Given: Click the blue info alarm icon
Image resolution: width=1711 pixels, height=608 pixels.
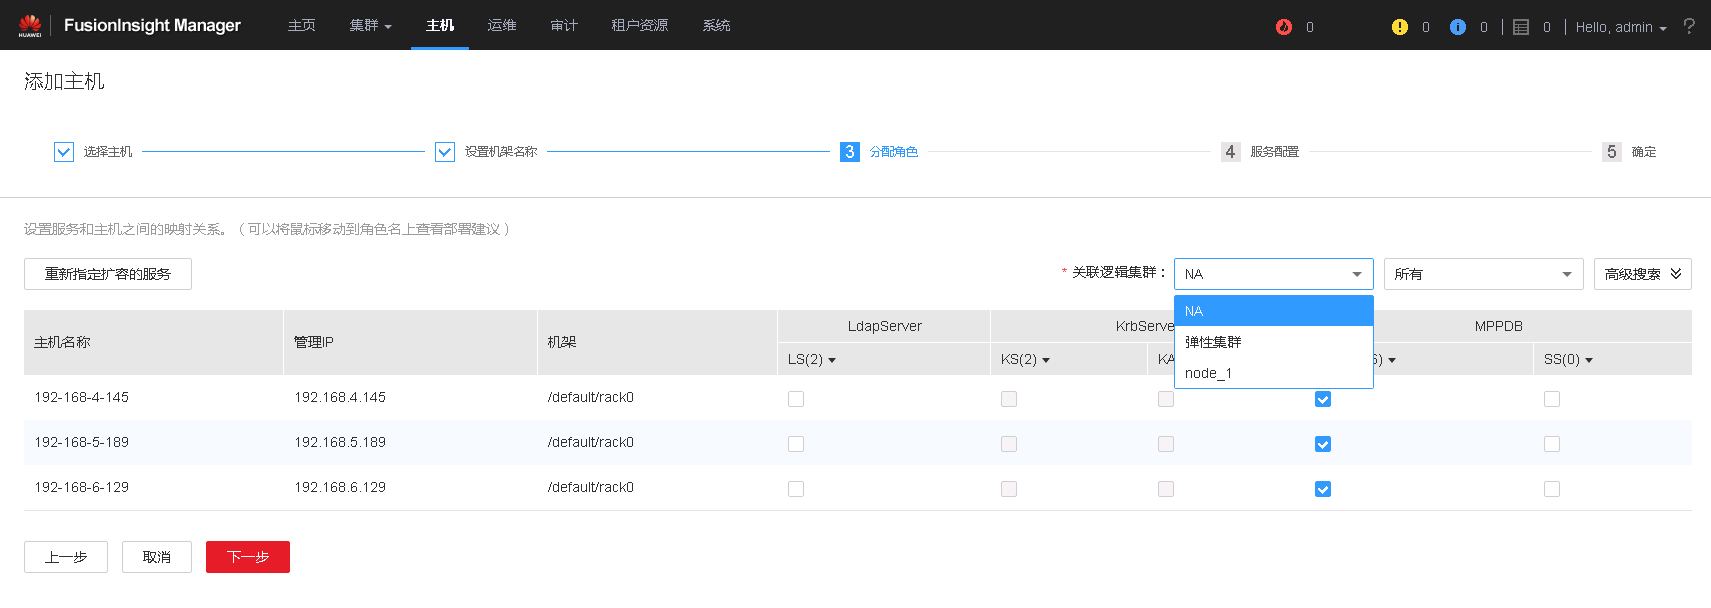Looking at the screenshot, I should 1457,27.
